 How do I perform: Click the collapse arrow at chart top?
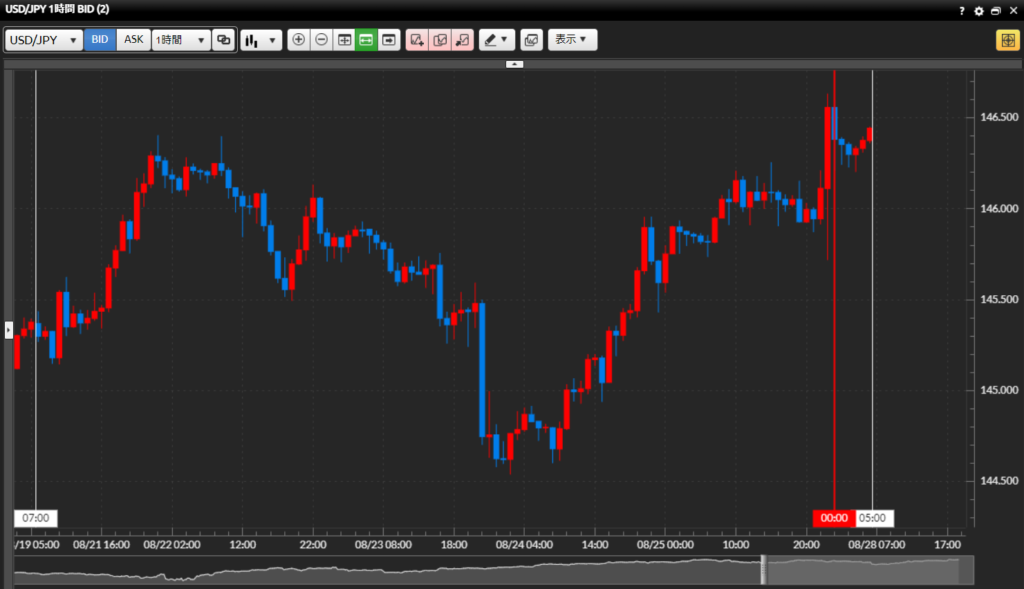(x=514, y=64)
